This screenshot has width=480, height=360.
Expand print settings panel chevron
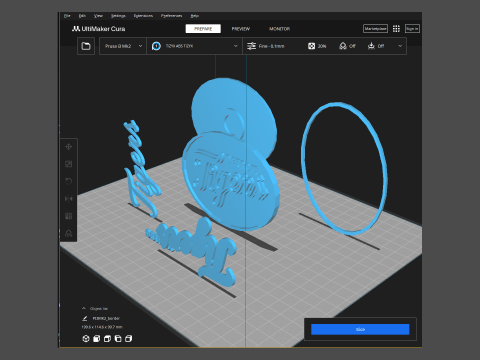pyautogui.click(x=400, y=46)
